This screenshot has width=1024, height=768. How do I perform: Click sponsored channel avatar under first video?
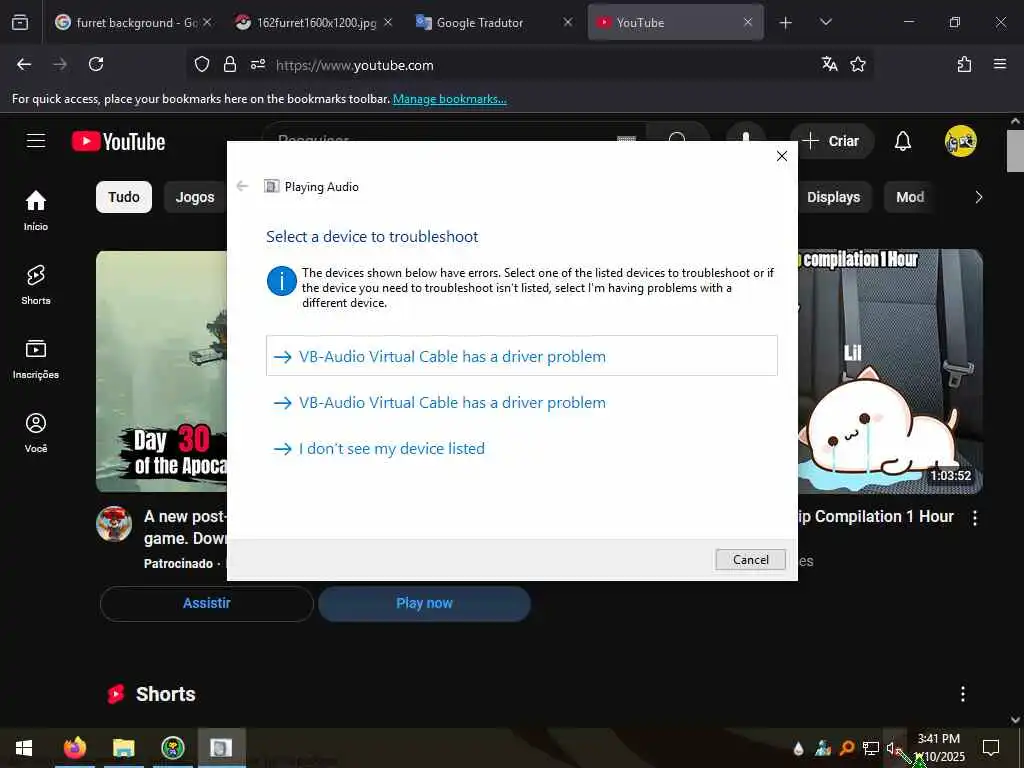[114, 524]
